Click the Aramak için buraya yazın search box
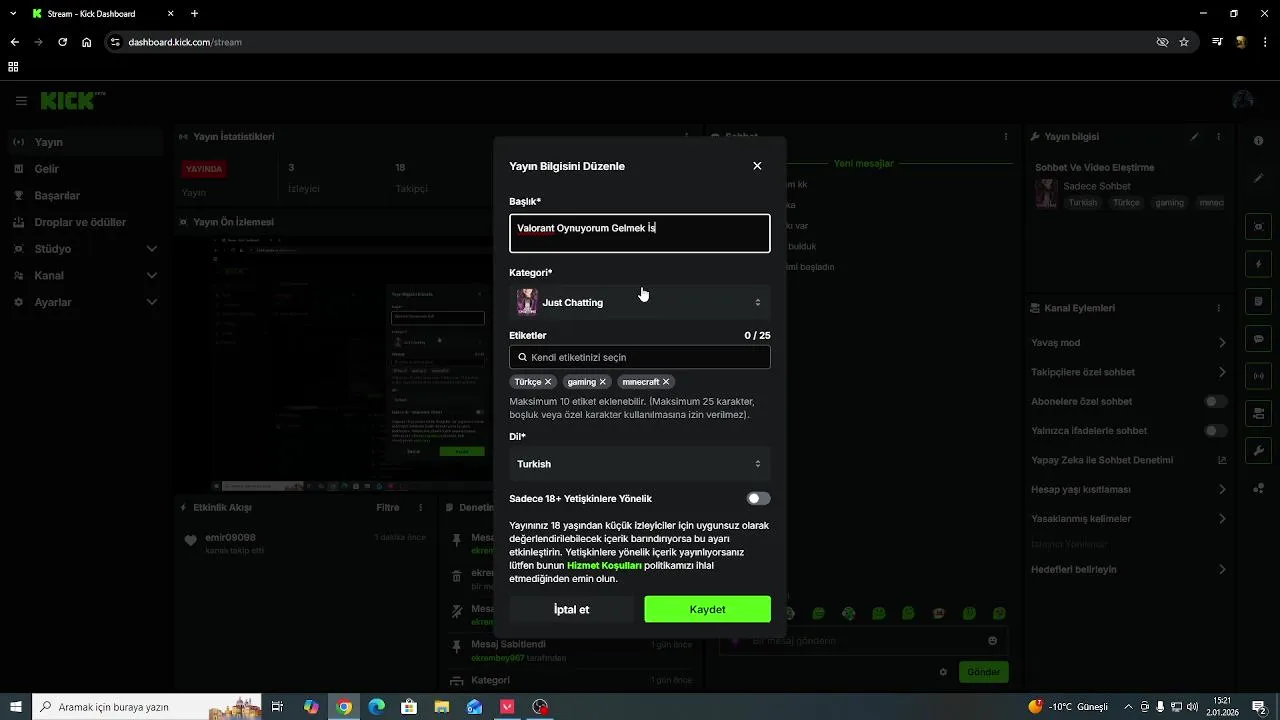This screenshot has width=1280, height=720. pos(147,707)
